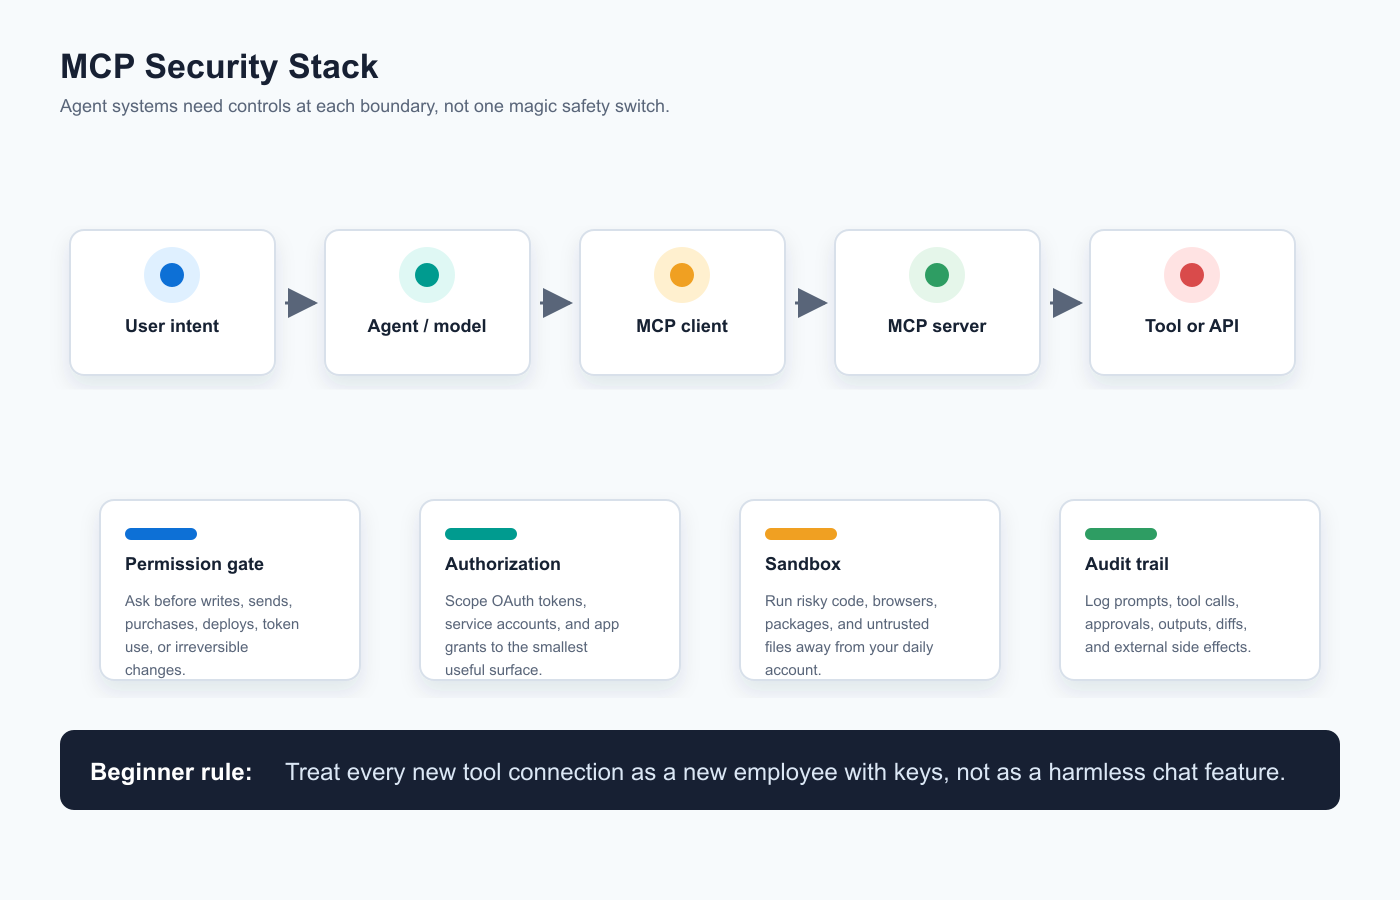Image resolution: width=1400 pixels, height=900 pixels.
Task: Click the MCP server label text
Action: click(937, 326)
